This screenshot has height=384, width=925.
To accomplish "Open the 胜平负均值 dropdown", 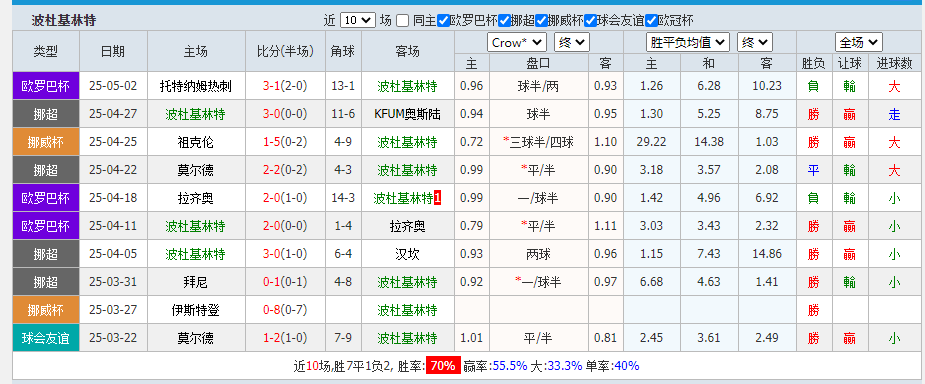I will point(688,42).
